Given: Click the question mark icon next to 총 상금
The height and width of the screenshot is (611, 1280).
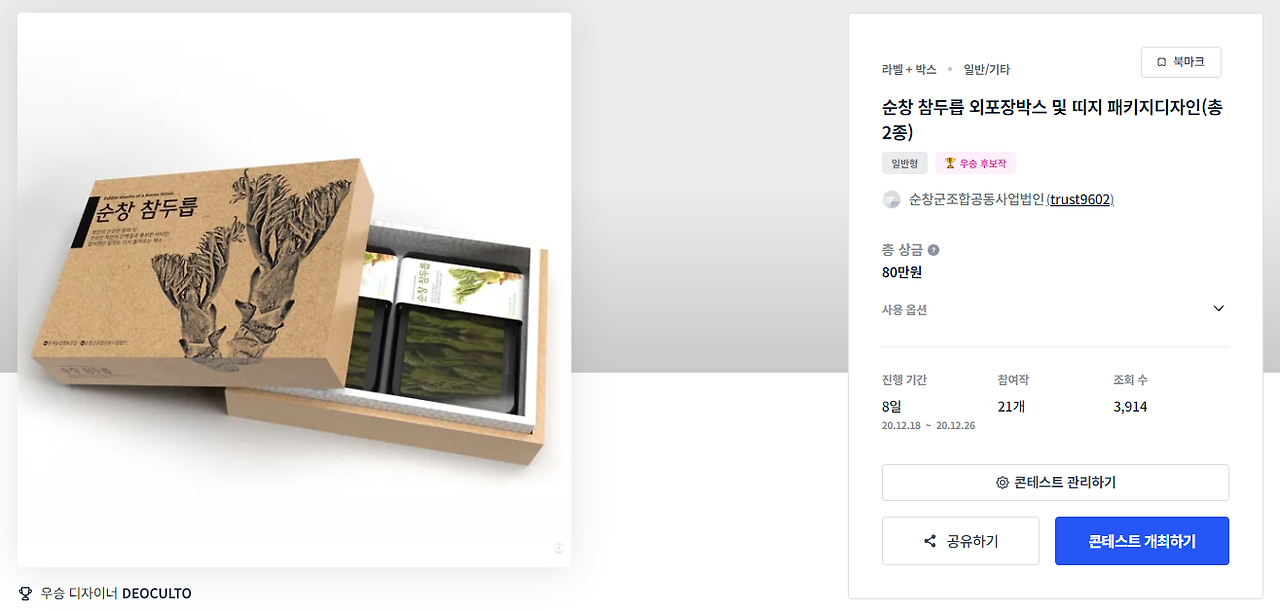Looking at the screenshot, I should [x=933, y=250].
